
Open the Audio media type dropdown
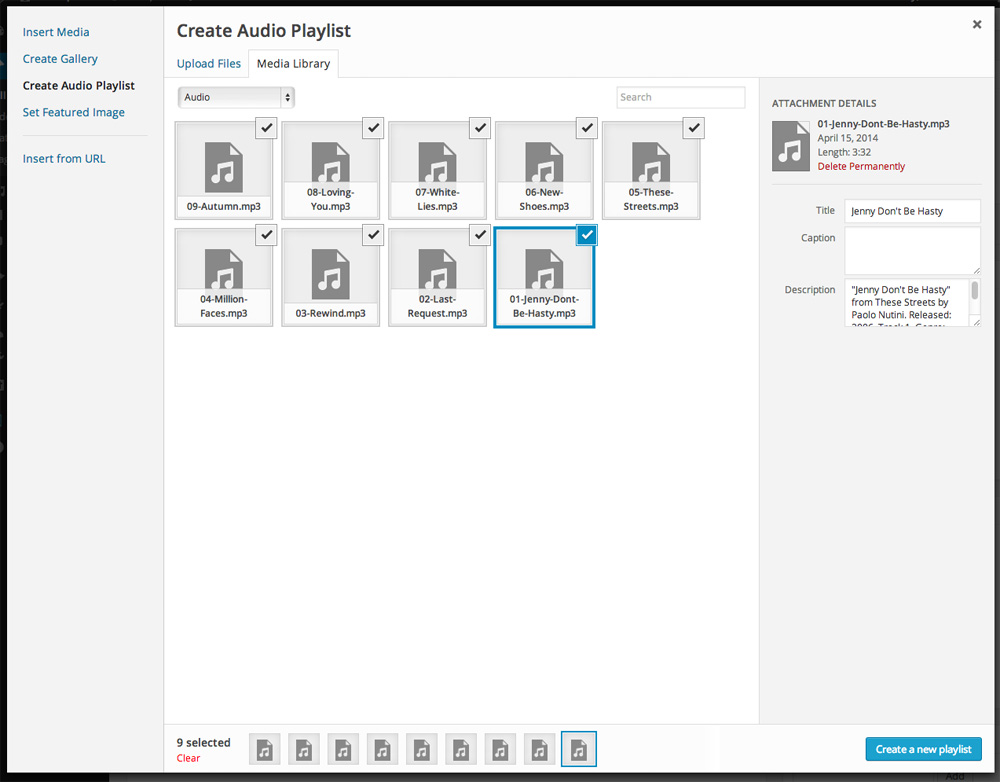[236, 97]
